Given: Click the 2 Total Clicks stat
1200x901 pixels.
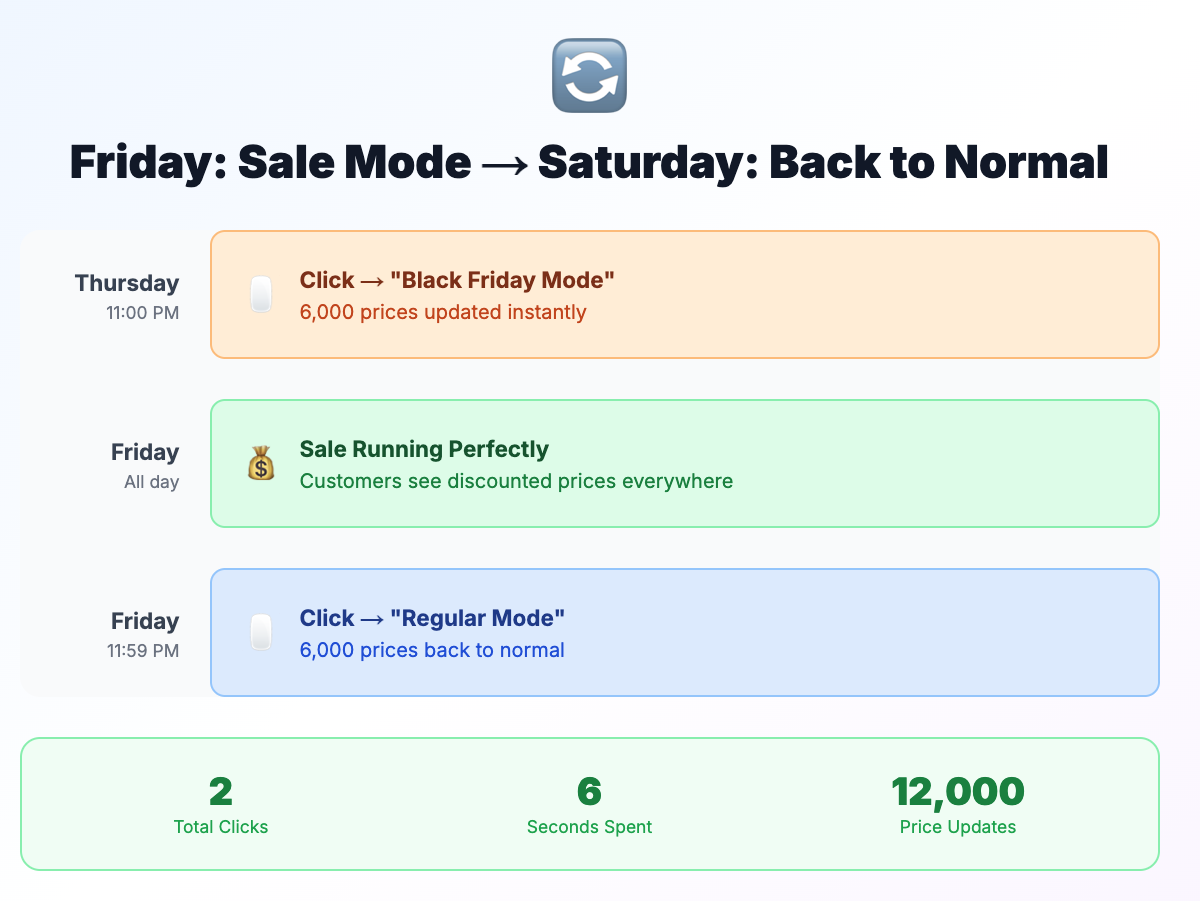Looking at the screenshot, I should click(221, 804).
